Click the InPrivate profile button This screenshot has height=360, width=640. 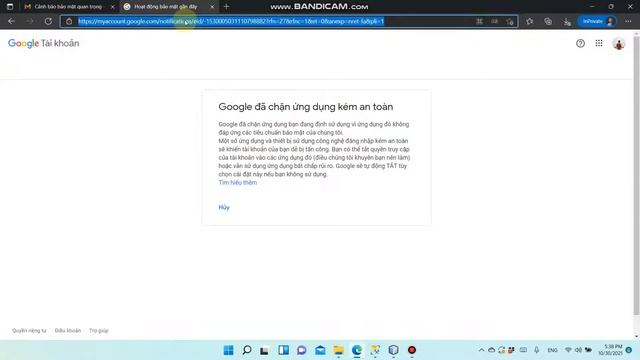click(x=597, y=21)
